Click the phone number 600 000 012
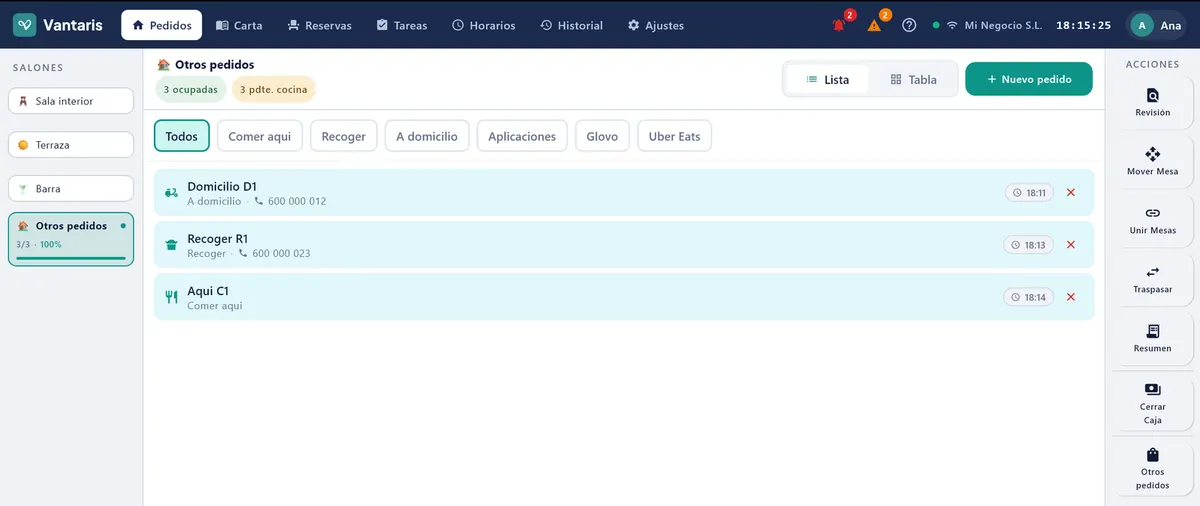The height and width of the screenshot is (506, 1200). tap(297, 201)
